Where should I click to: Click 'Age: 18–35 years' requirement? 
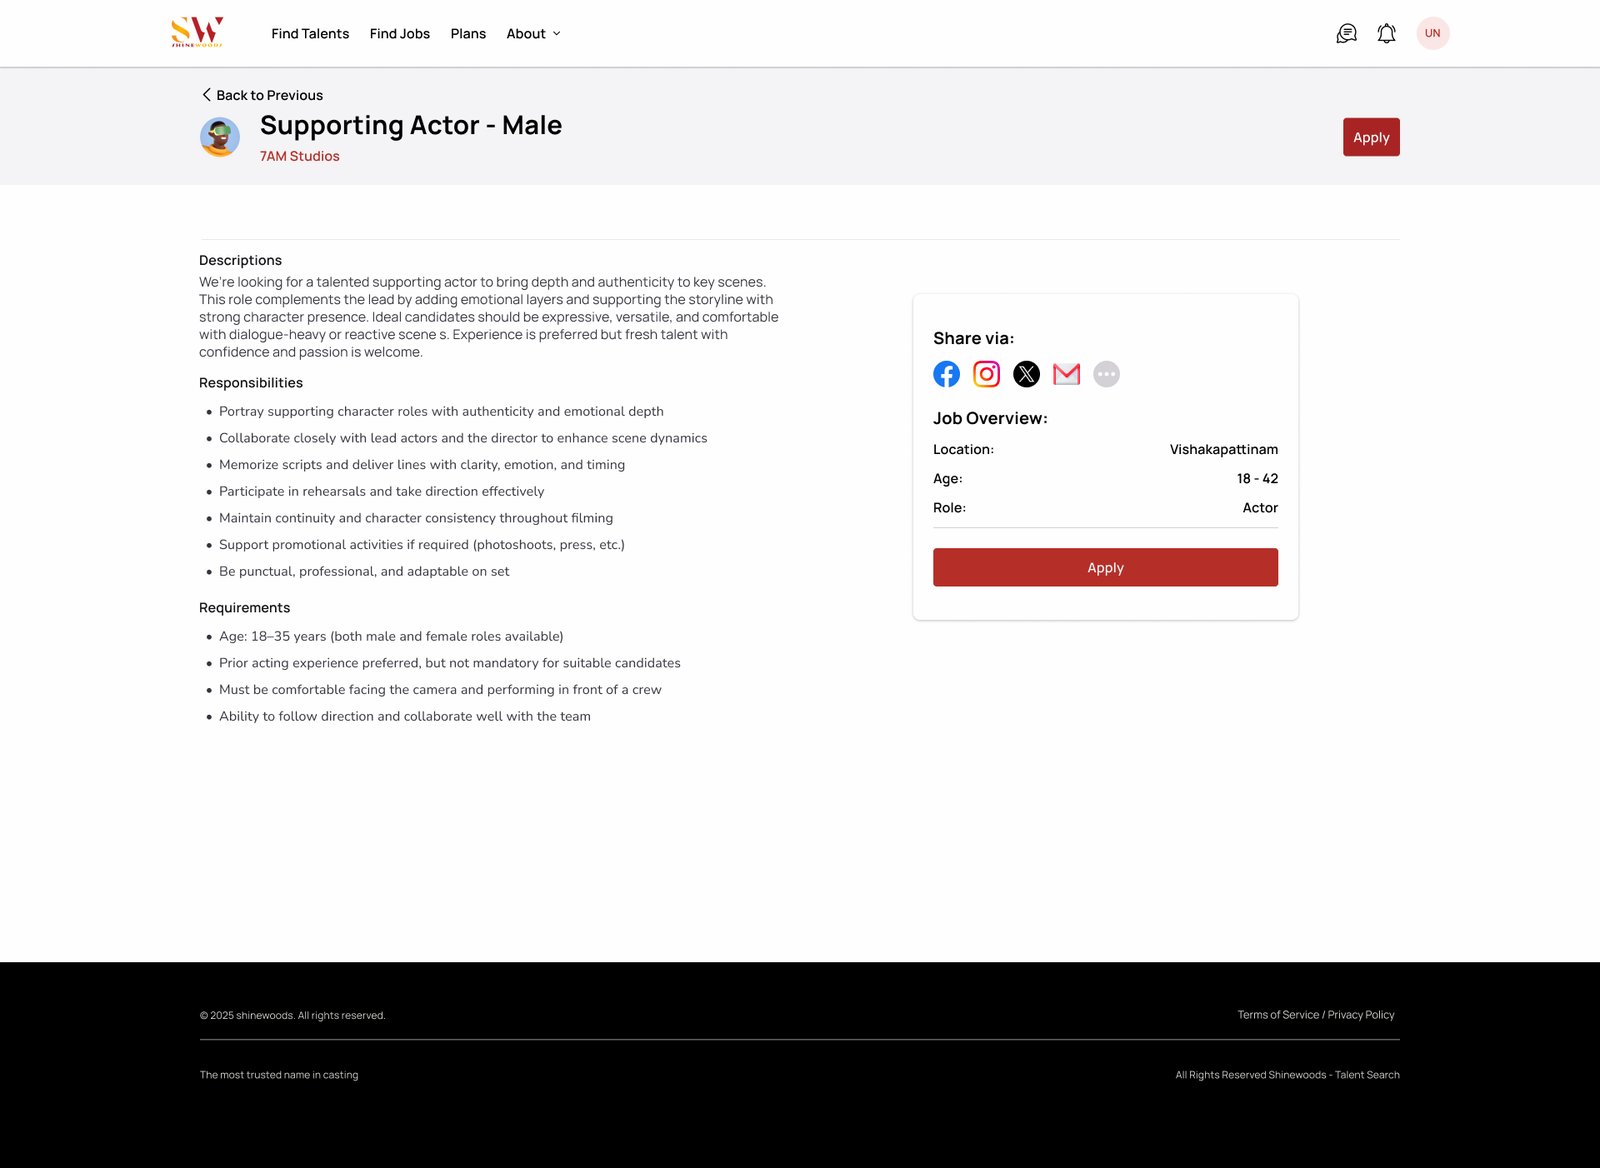coord(391,636)
